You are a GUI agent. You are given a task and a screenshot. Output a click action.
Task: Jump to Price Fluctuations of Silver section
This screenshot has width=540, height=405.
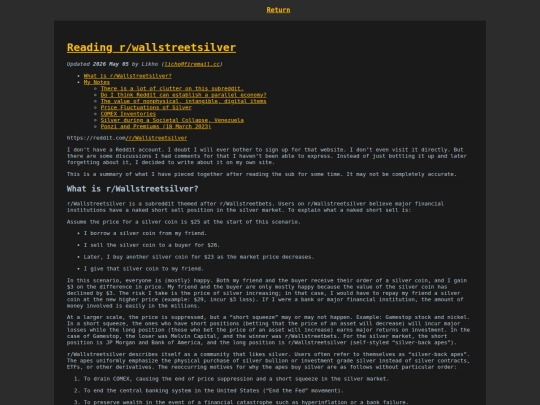146,107
